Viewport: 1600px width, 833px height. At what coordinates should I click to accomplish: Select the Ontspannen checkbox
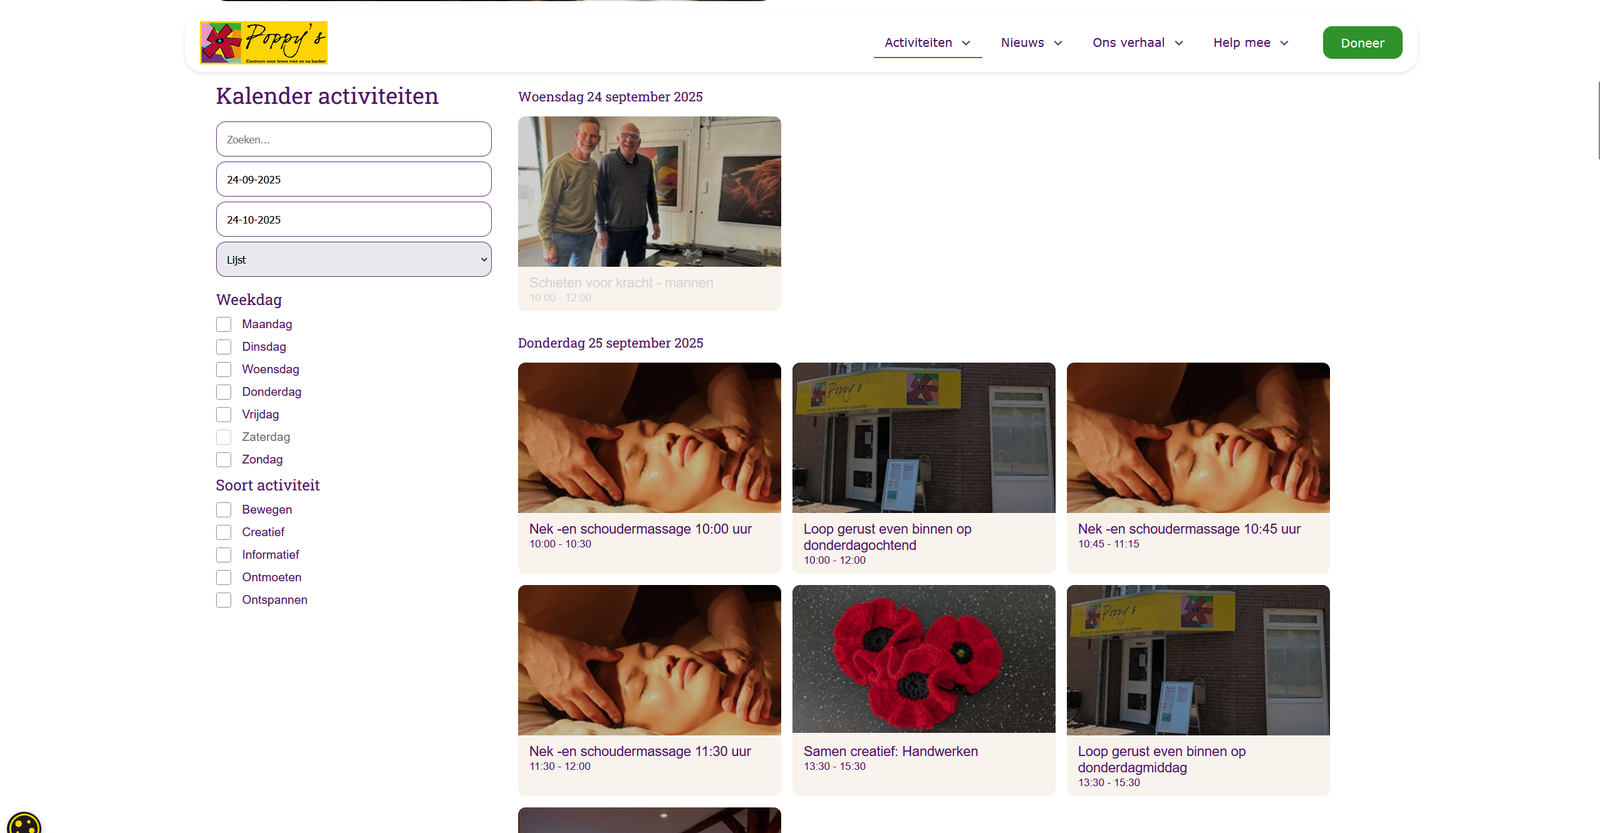(x=224, y=600)
